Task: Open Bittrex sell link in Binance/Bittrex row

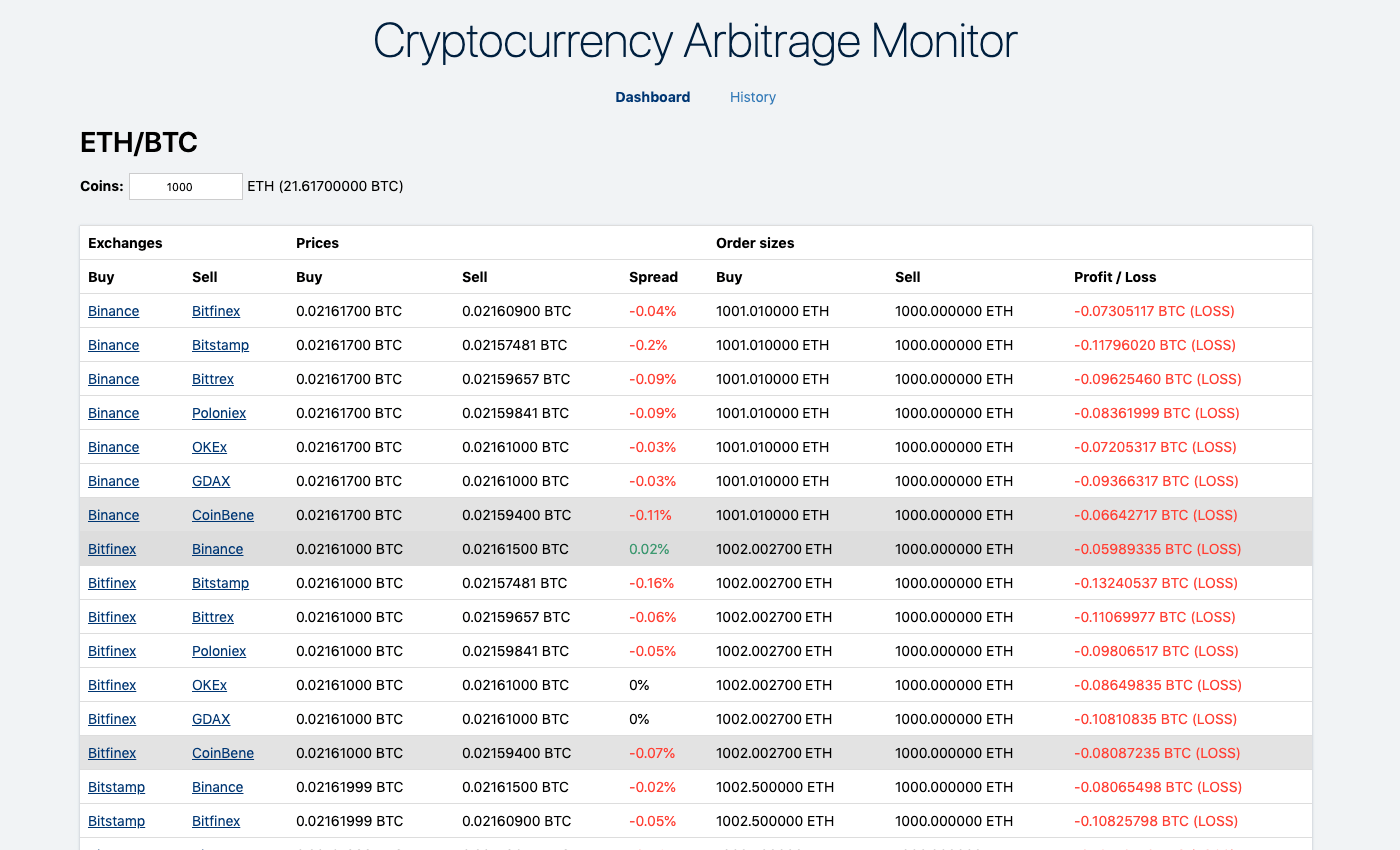Action: coord(213,379)
